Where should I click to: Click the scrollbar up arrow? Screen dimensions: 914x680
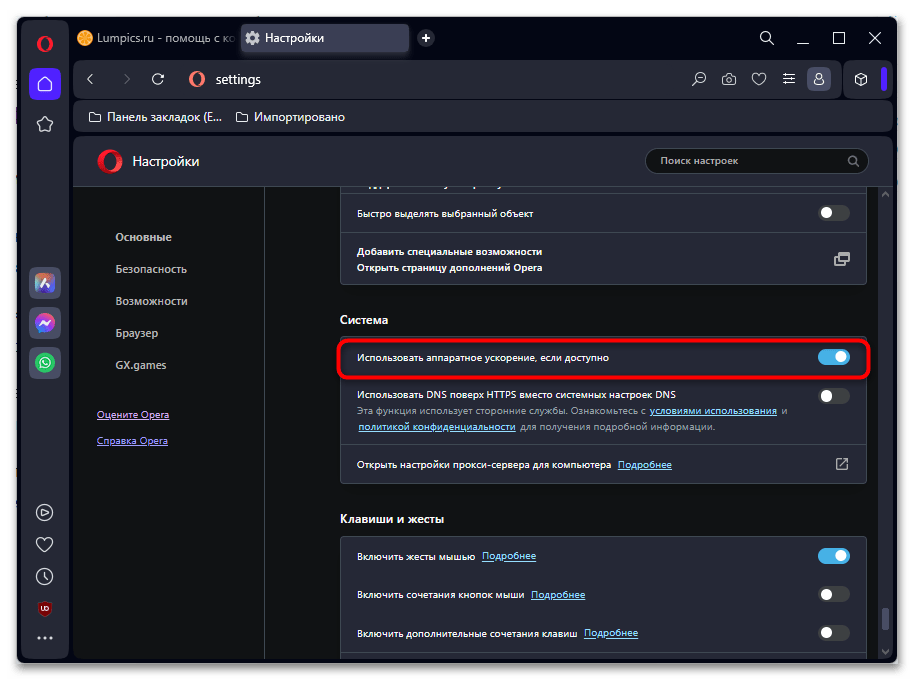click(885, 195)
